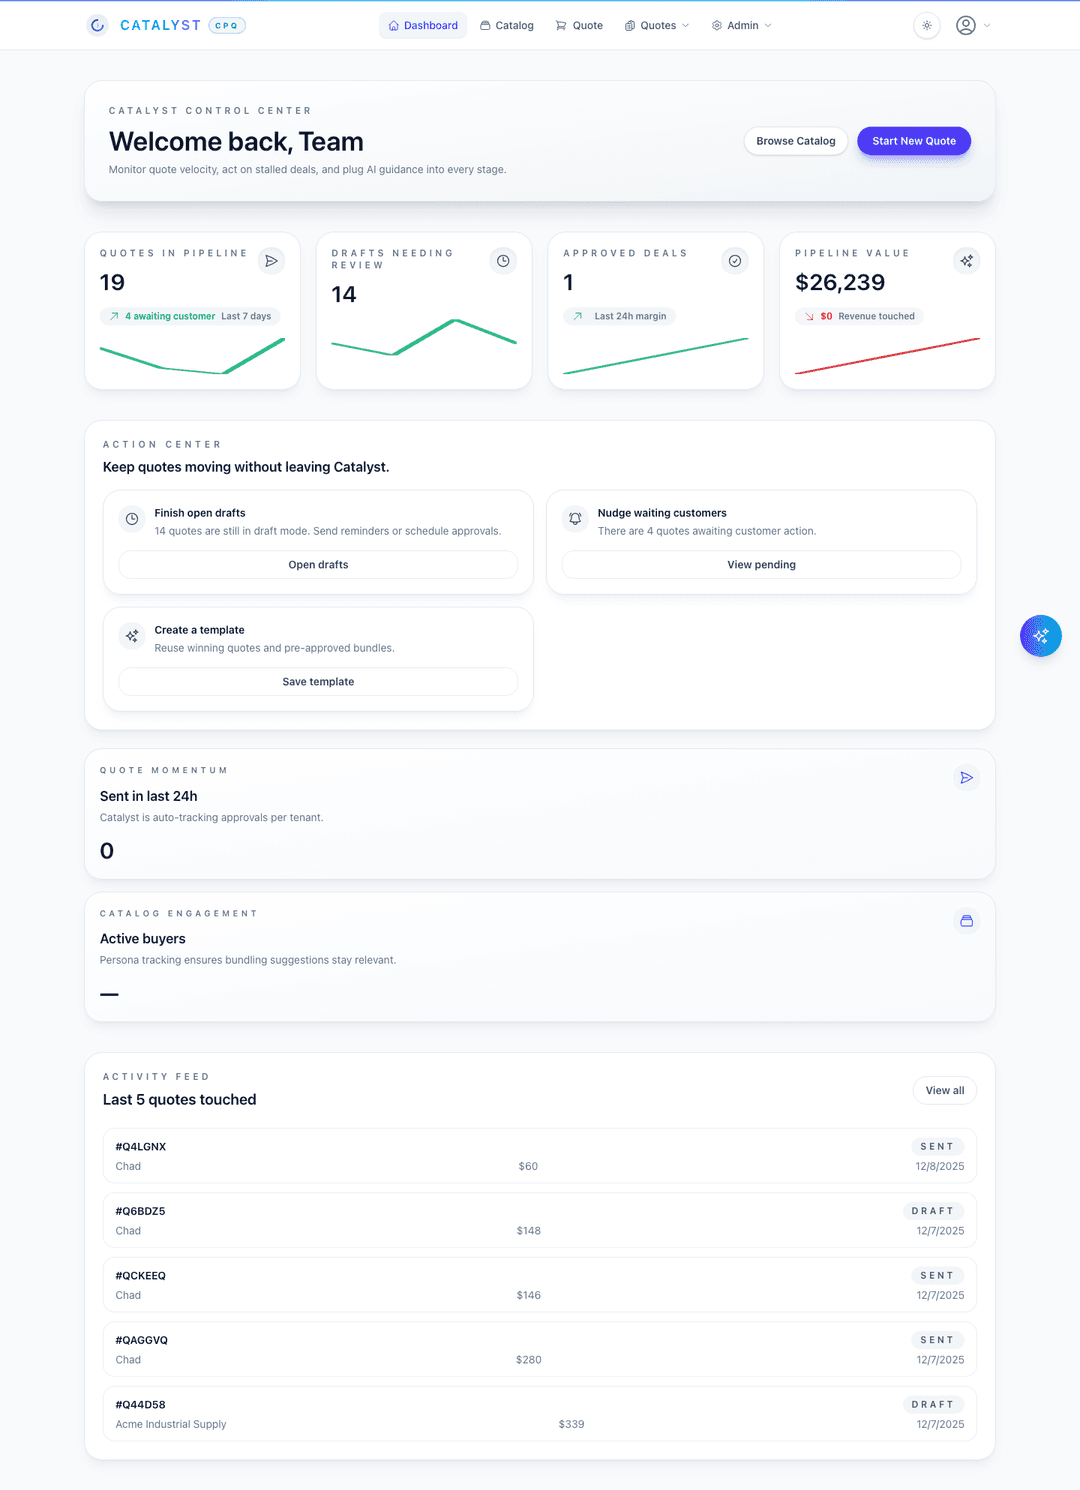Click the send icon on Quote Momentum card

[x=966, y=777]
